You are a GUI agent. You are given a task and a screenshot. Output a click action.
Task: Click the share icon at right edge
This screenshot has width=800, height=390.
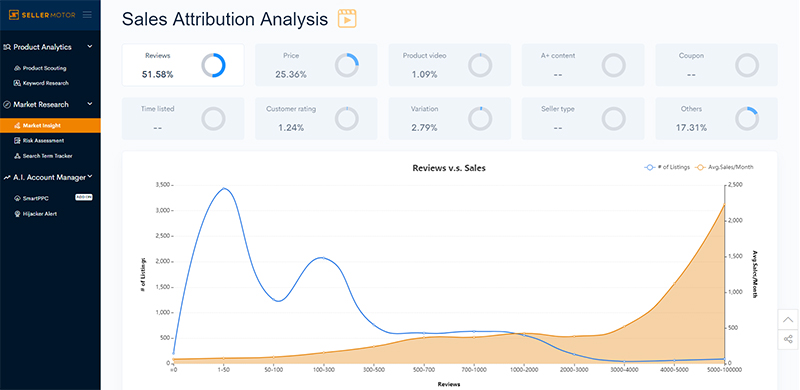788,339
